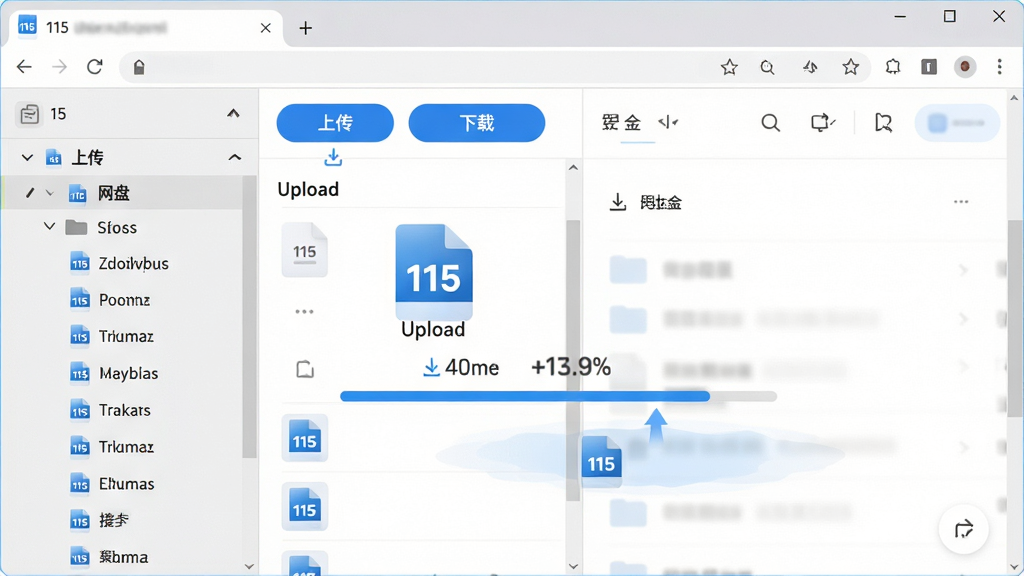The height and width of the screenshot is (576, 1024).
Task: Select the 网盘 item in the sidebar tree
Action: click(122, 193)
